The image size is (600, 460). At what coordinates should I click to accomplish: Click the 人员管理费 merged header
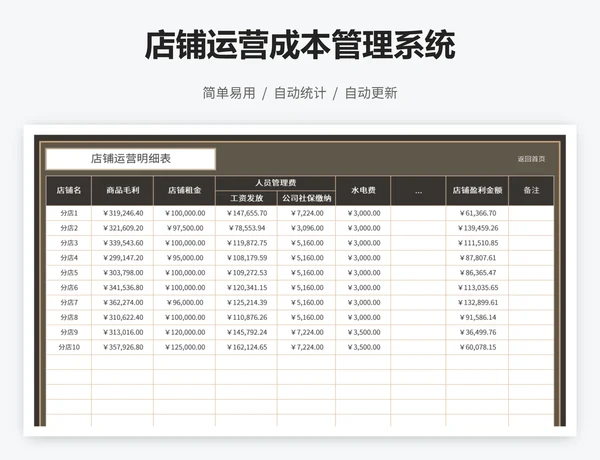pos(276,183)
